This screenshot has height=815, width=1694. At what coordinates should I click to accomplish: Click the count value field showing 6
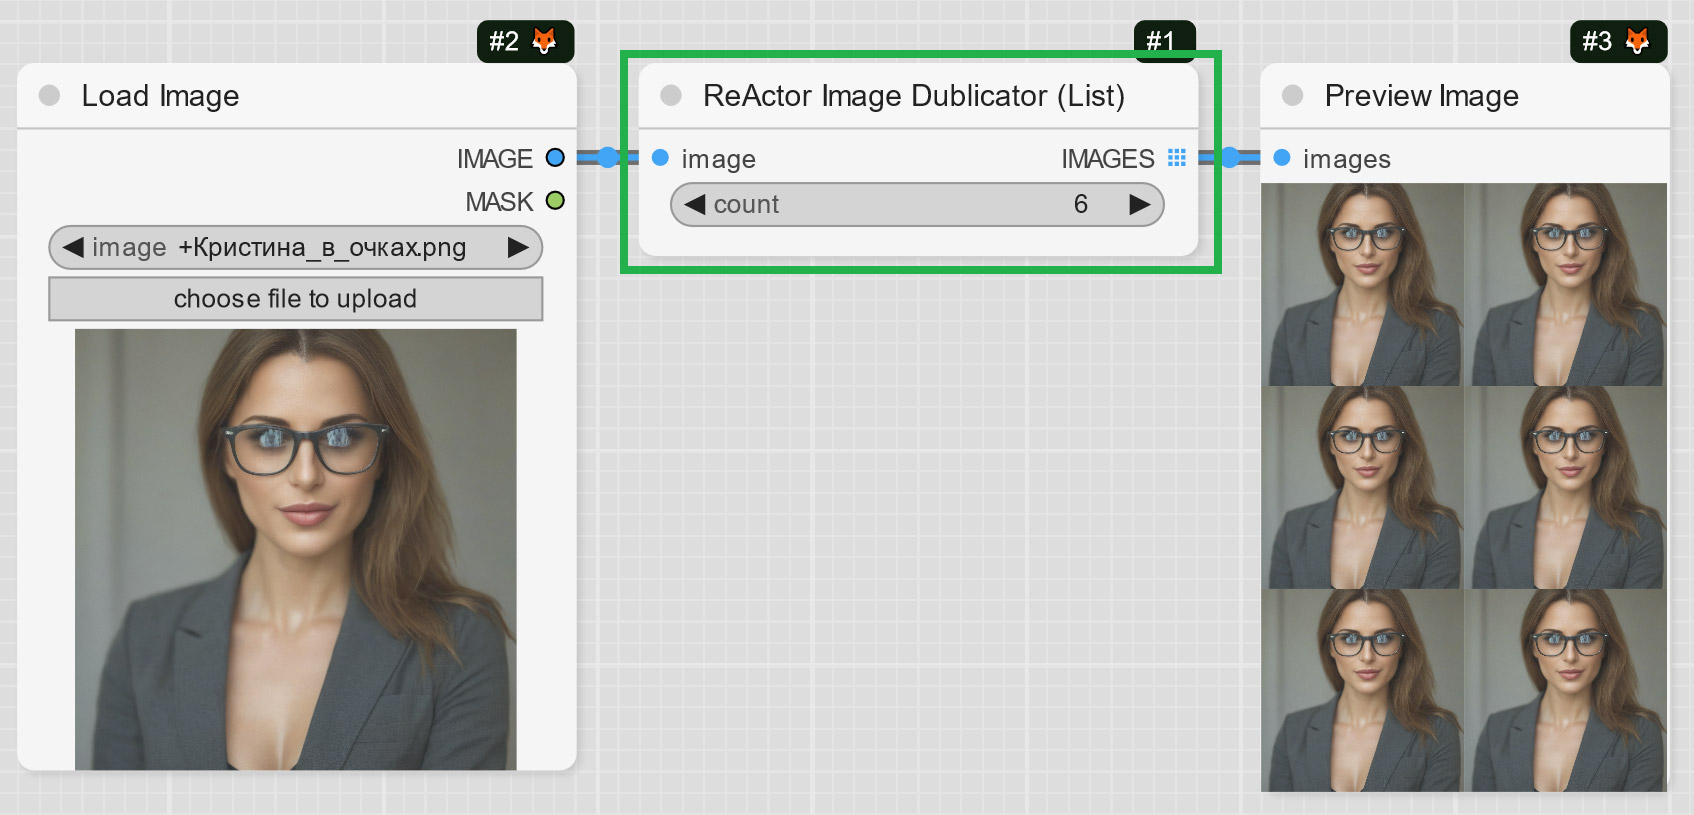point(1080,205)
